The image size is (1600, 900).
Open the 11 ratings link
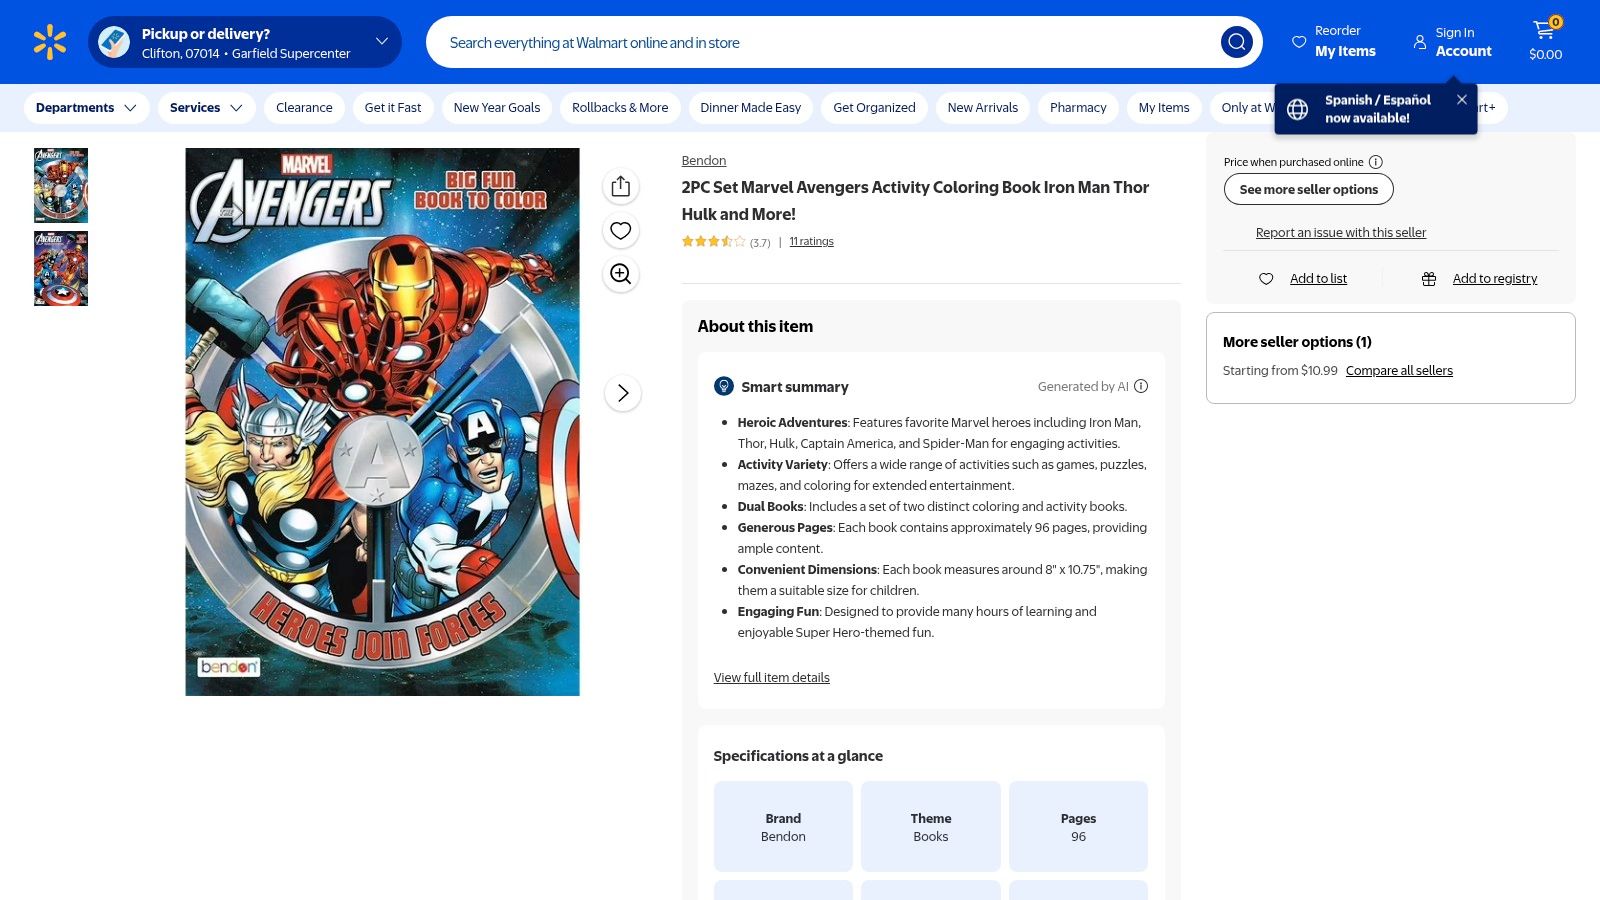[x=811, y=241]
